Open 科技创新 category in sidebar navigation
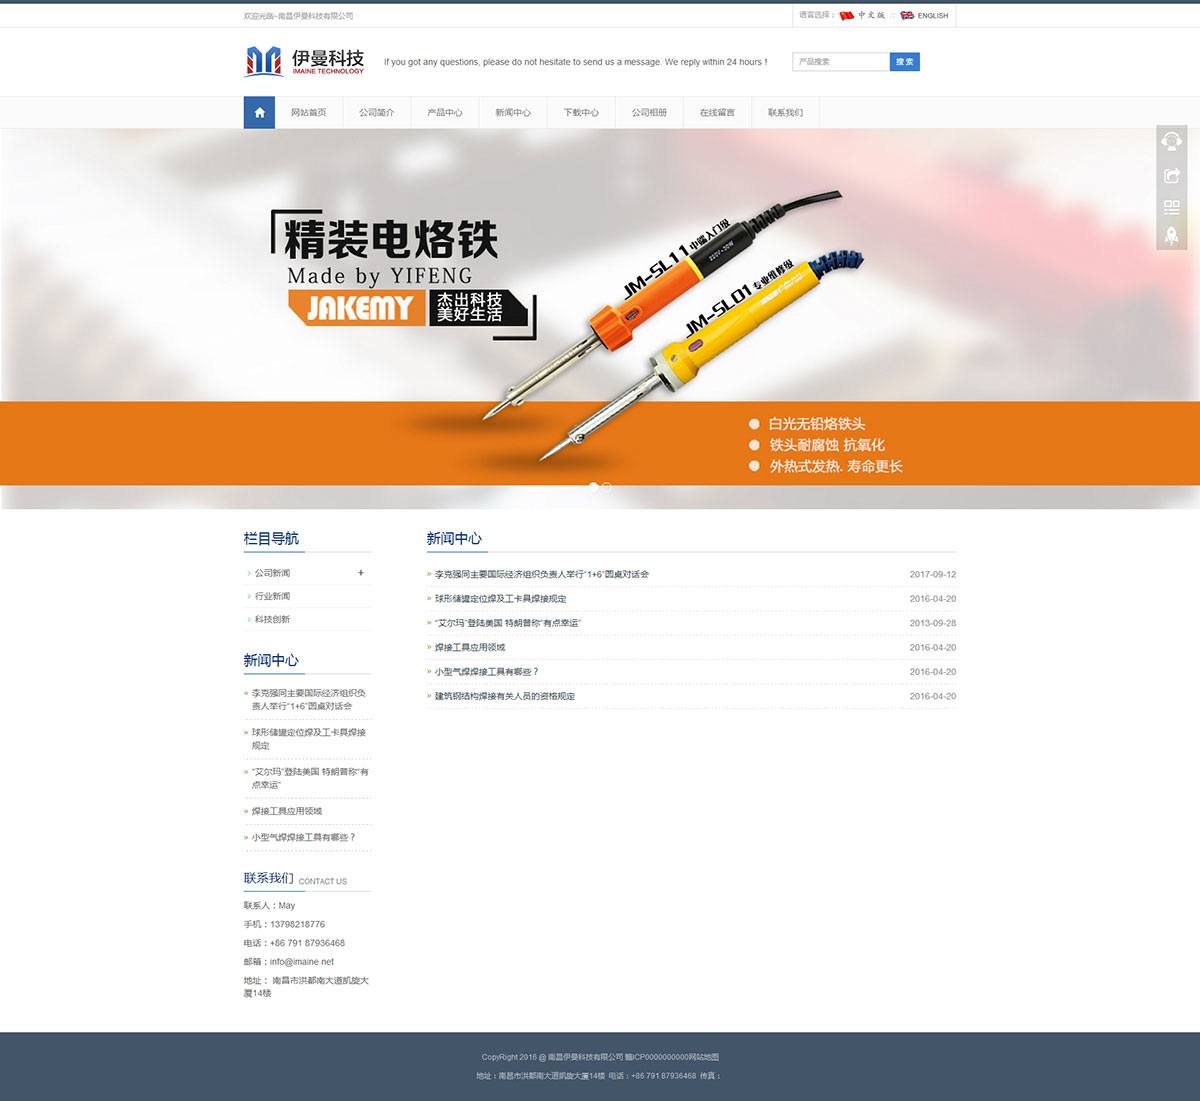The image size is (1200, 1101). coord(272,620)
